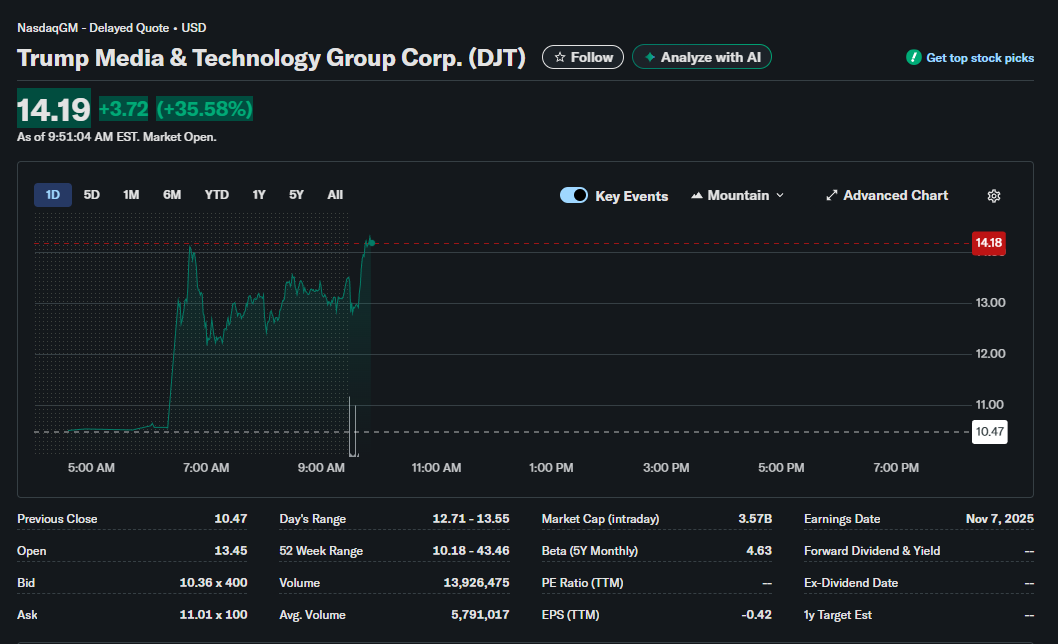This screenshot has height=644, width=1058.
Task: Toggle the Key Events switch
Action: [x=574, y=195]
